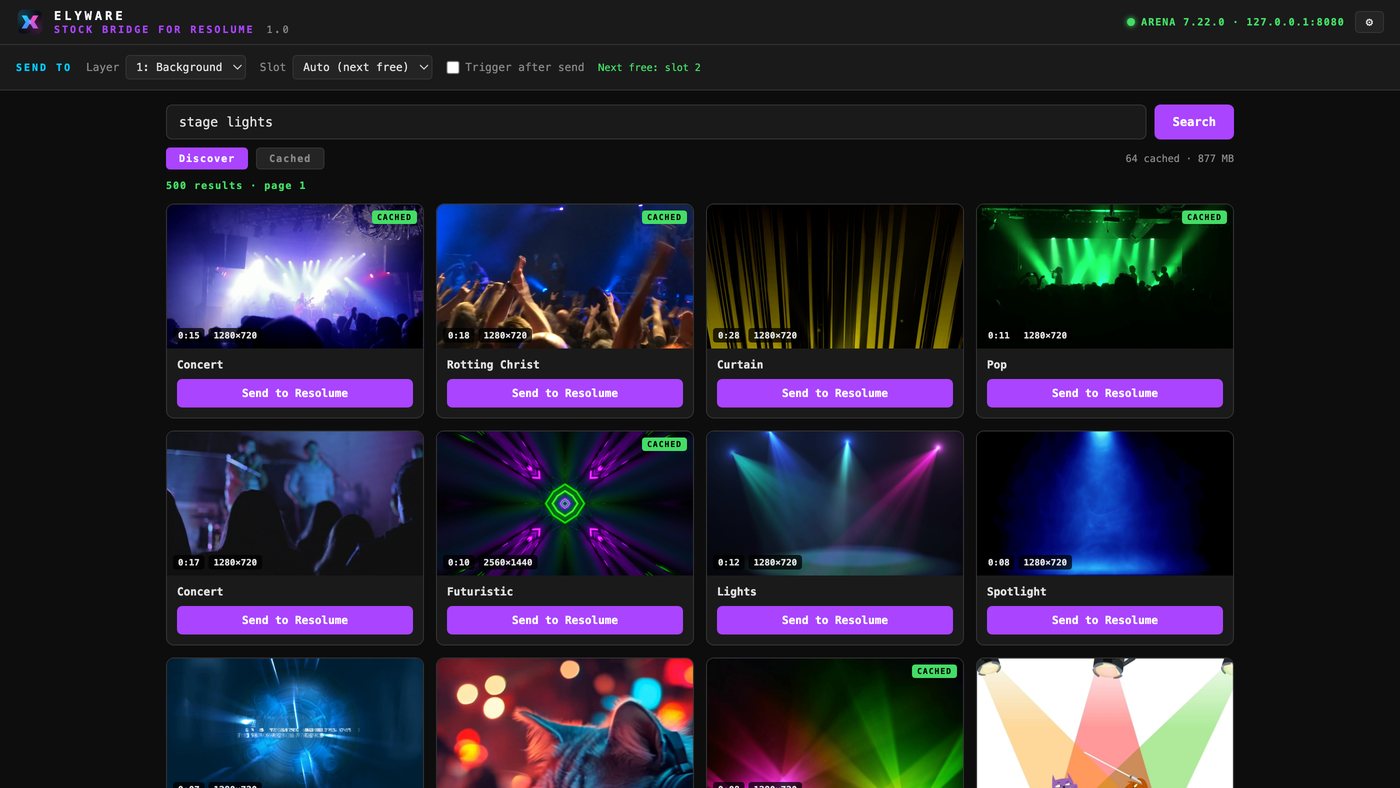Click the green connection status dot
The height and width of the screenshot is (788, 1400).
(1131, 22)
